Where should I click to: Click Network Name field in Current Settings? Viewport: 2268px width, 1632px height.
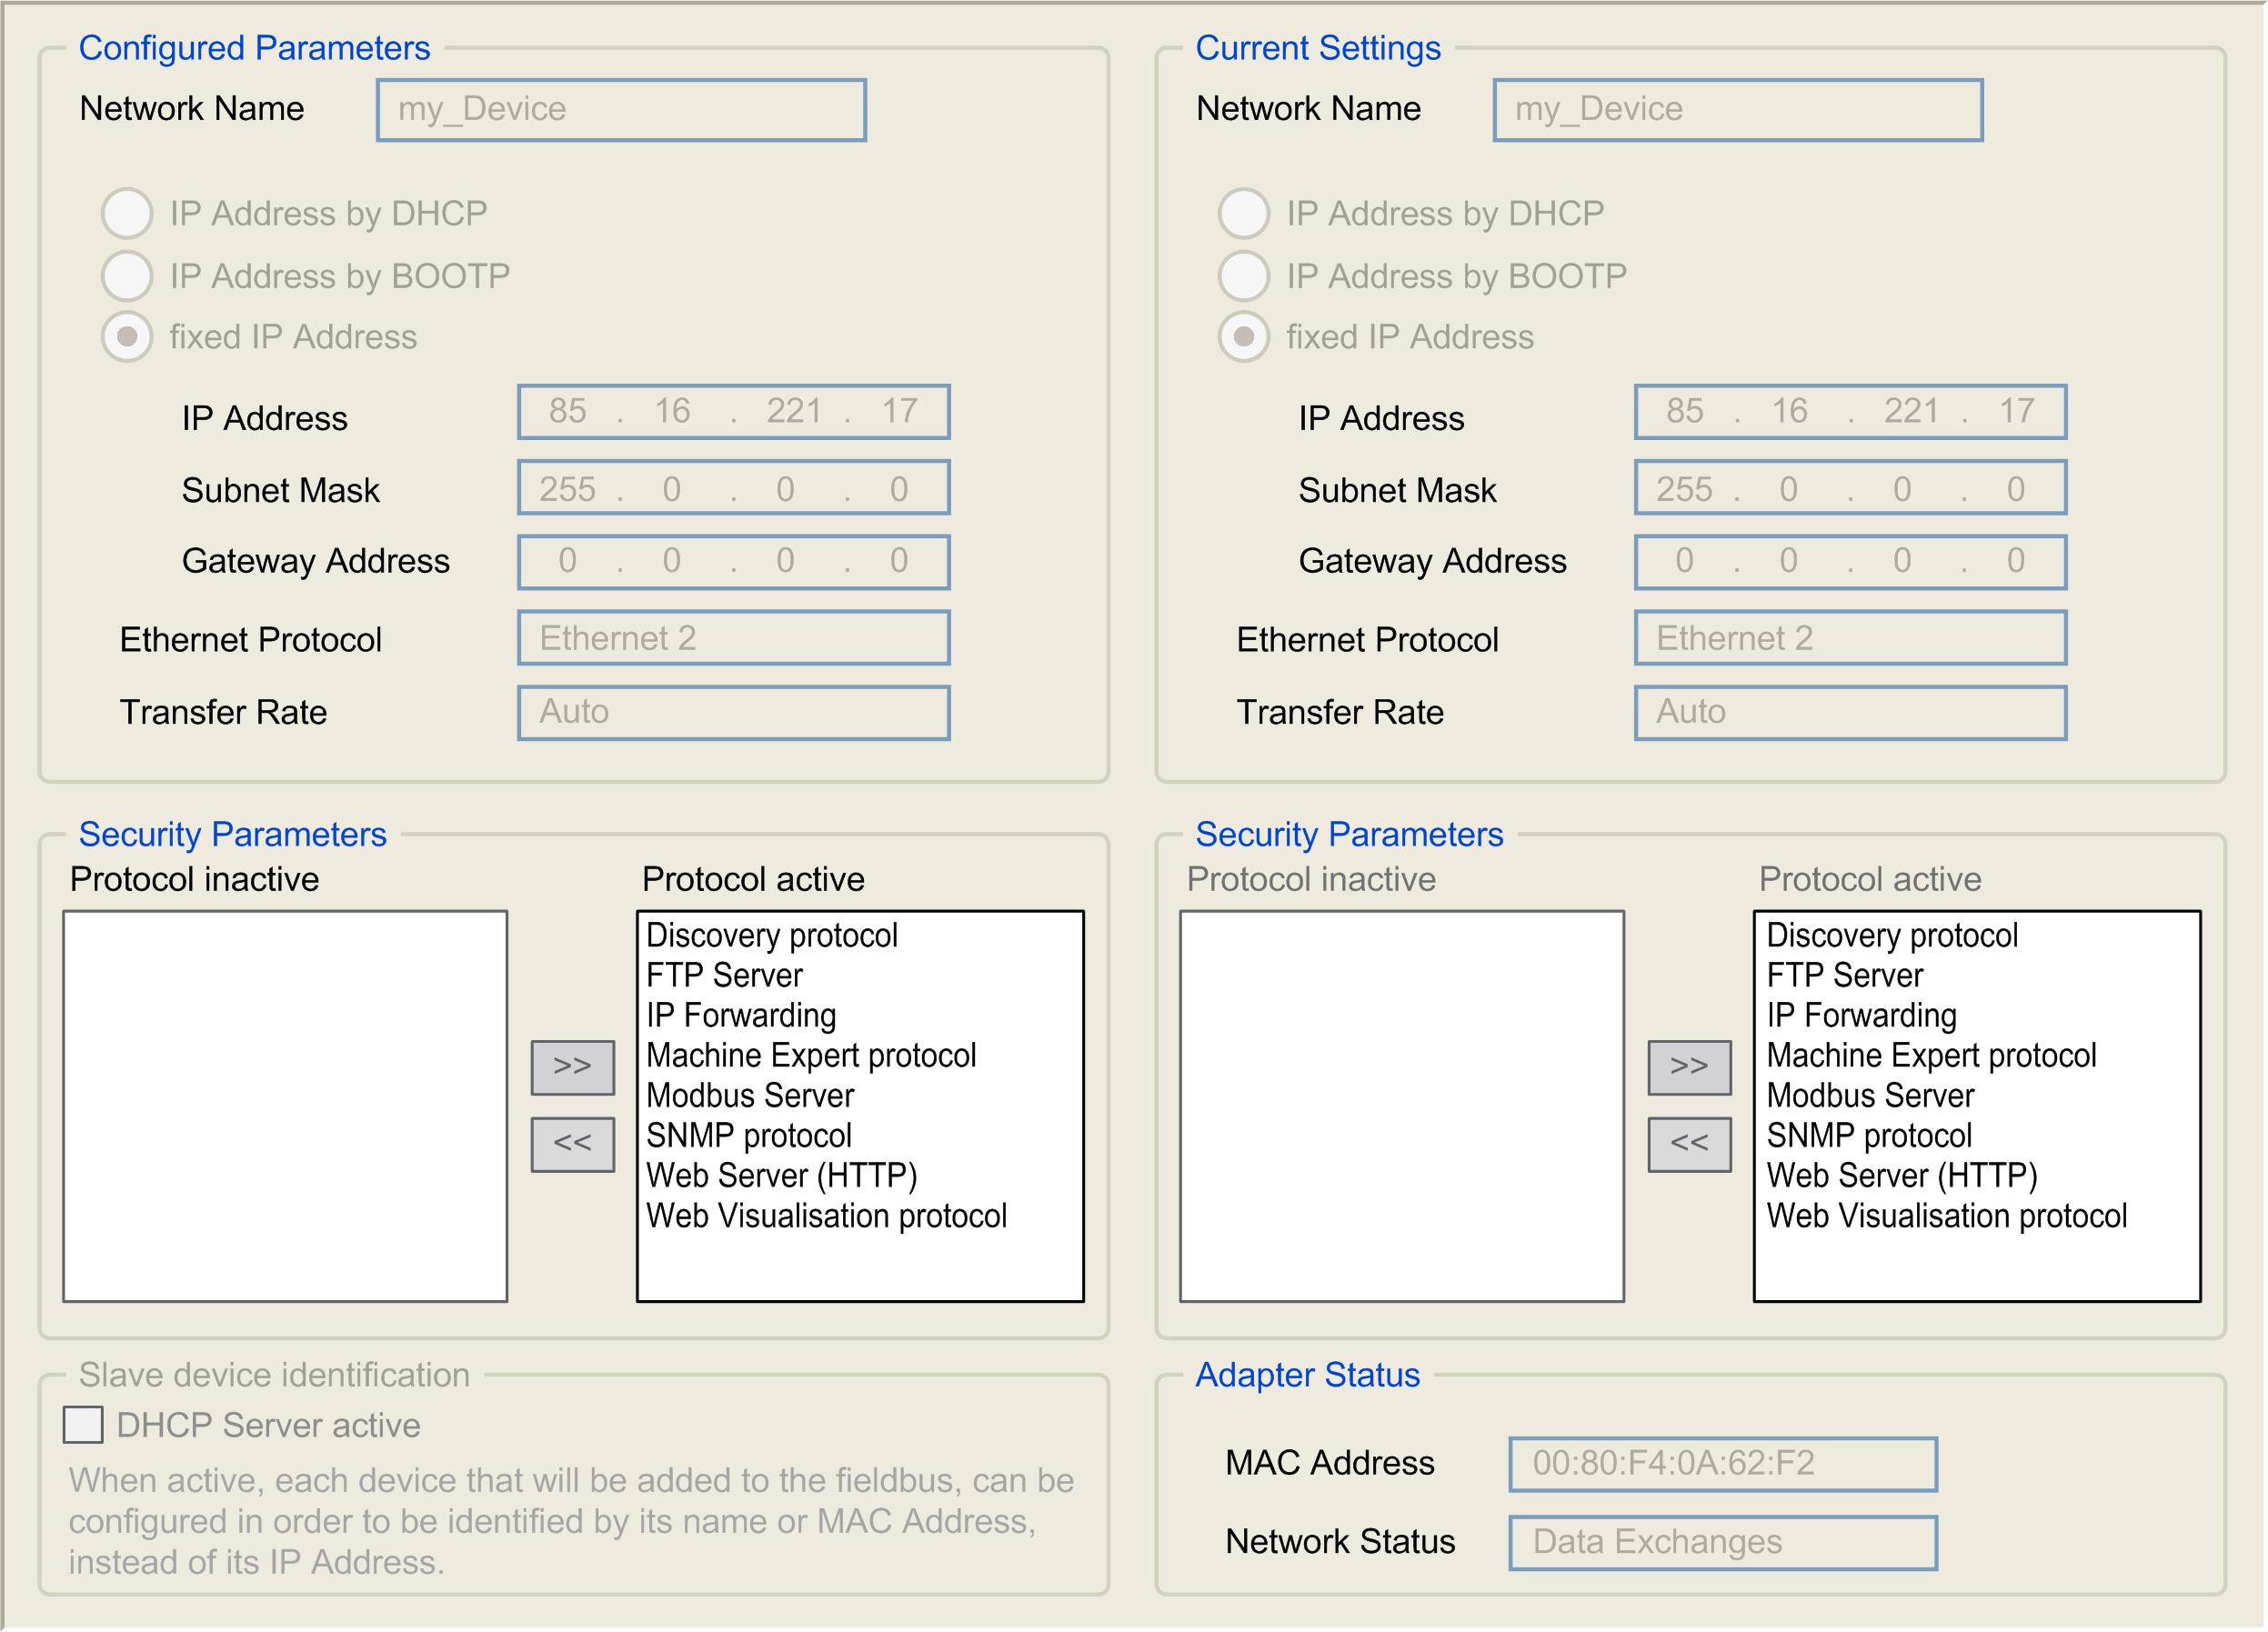[1738, 110]
